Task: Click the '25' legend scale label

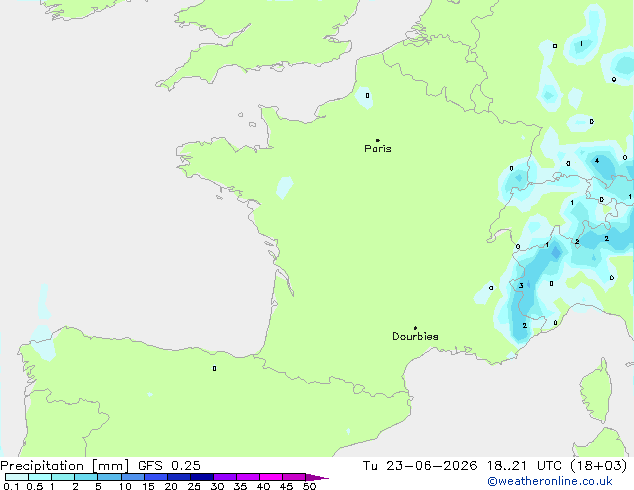Action: click(194, 486)
